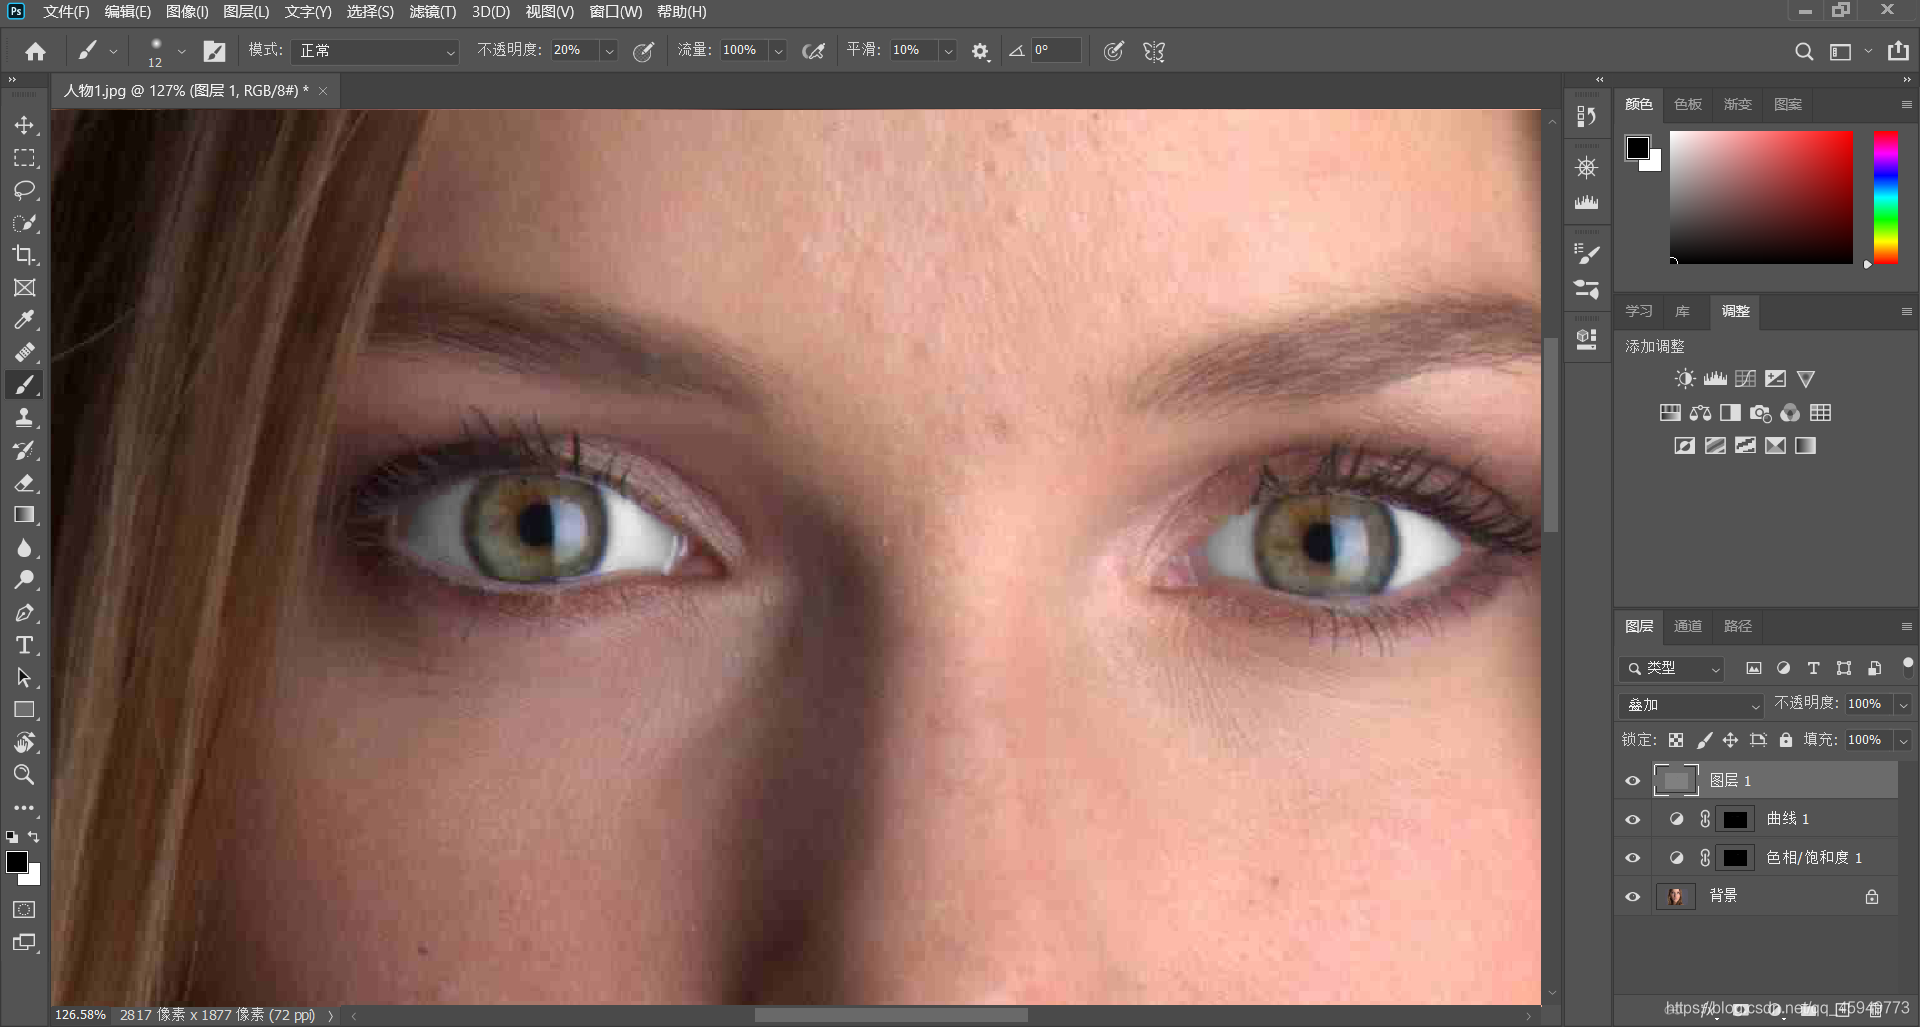The width and height of the screenshot is (1920, 1027).
Task: Select the Pen tool
Action: (x=24, y=613)
